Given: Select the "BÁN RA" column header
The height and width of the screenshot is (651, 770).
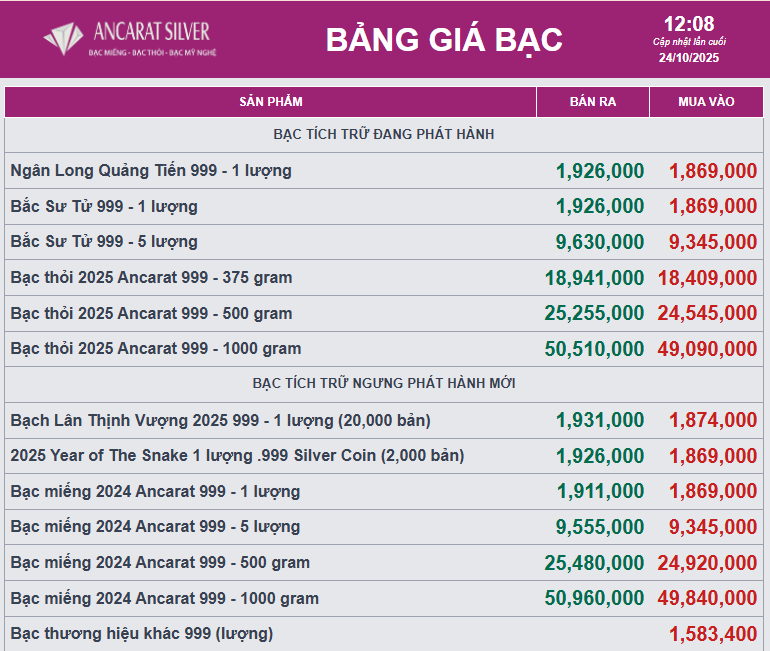Looking at the screenshot, I should tap(592, 102).
